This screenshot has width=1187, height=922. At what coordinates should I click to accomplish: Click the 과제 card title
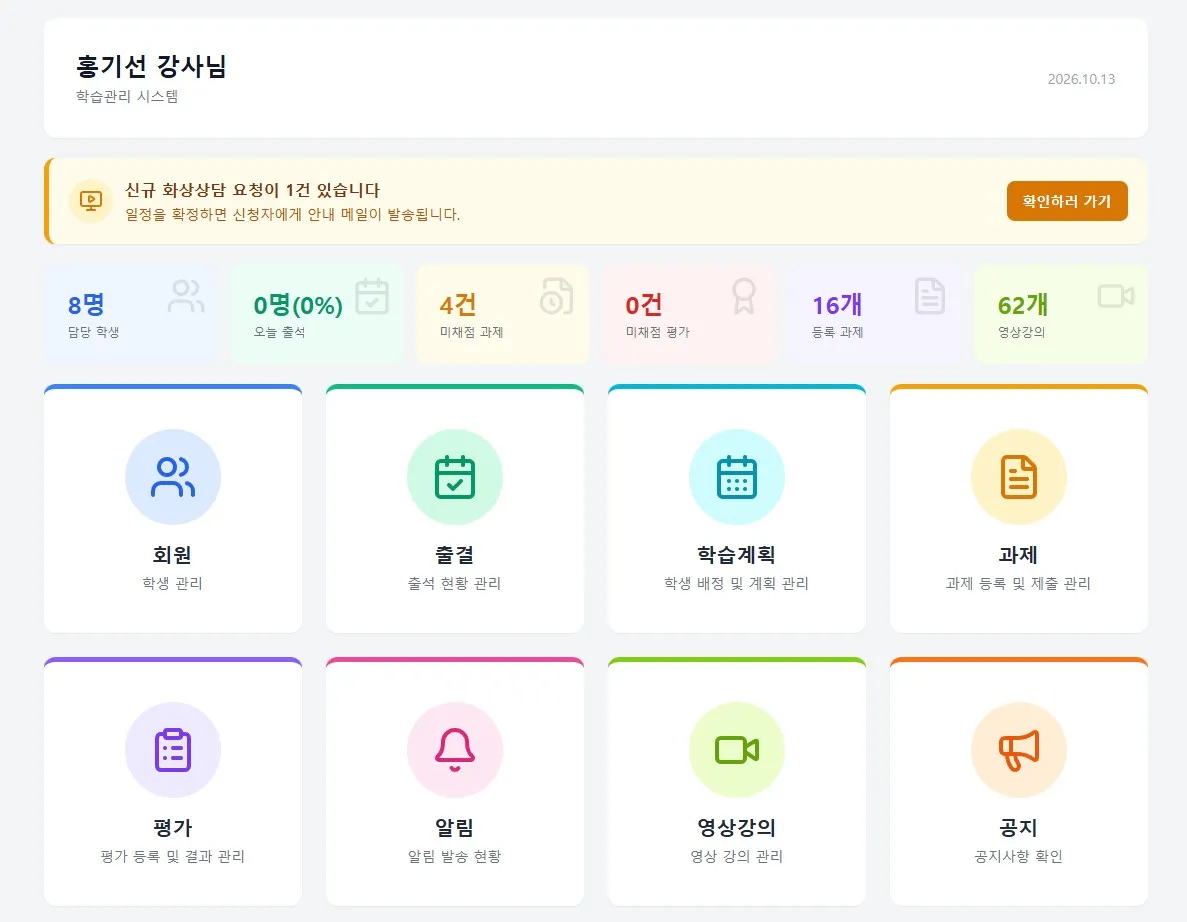(x=1018, y=555)
